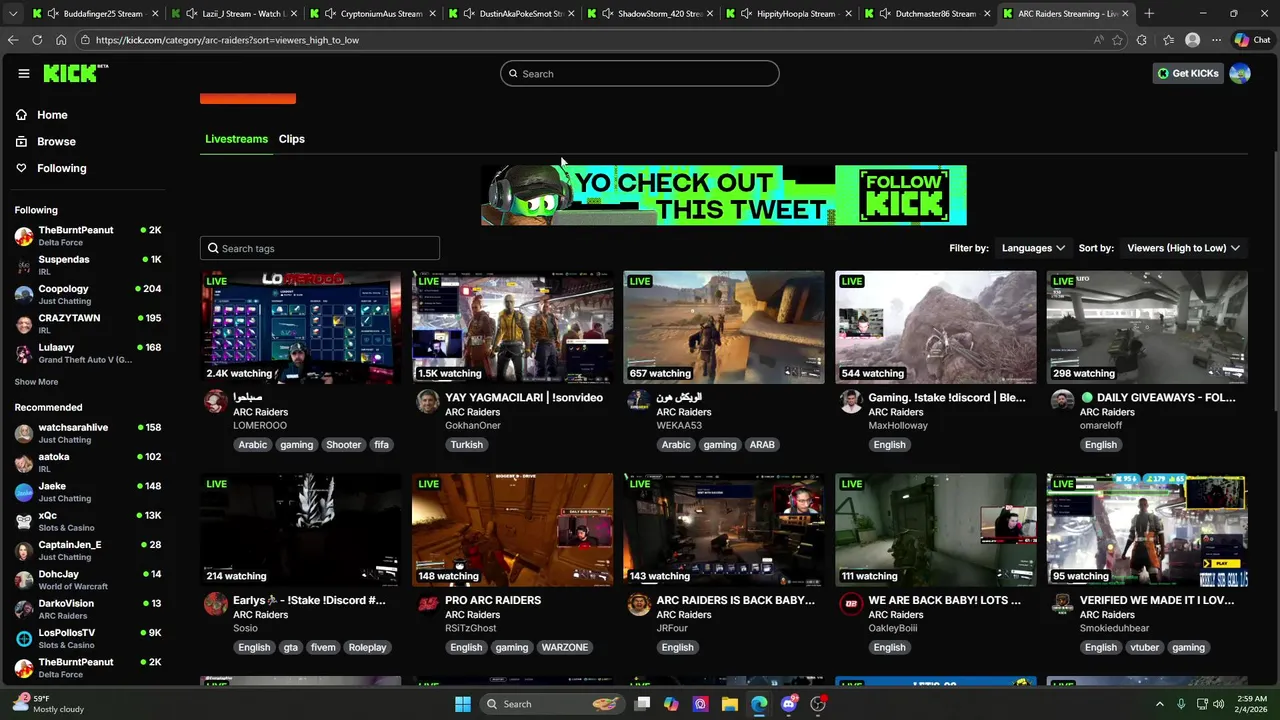The image size is (1280, 720).
Task: Click the ARAB tag under WEKAA53
Action: point(762,445)
